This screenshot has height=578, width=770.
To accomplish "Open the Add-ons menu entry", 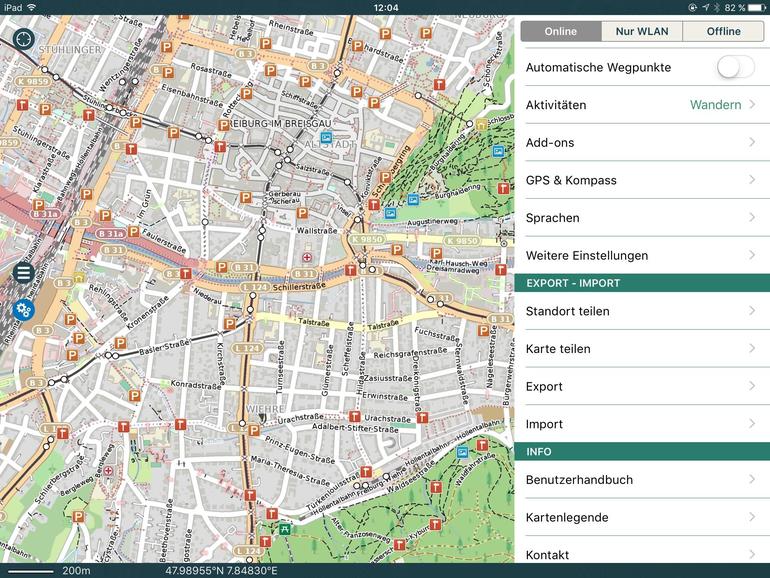I will (x=641, y=143).
